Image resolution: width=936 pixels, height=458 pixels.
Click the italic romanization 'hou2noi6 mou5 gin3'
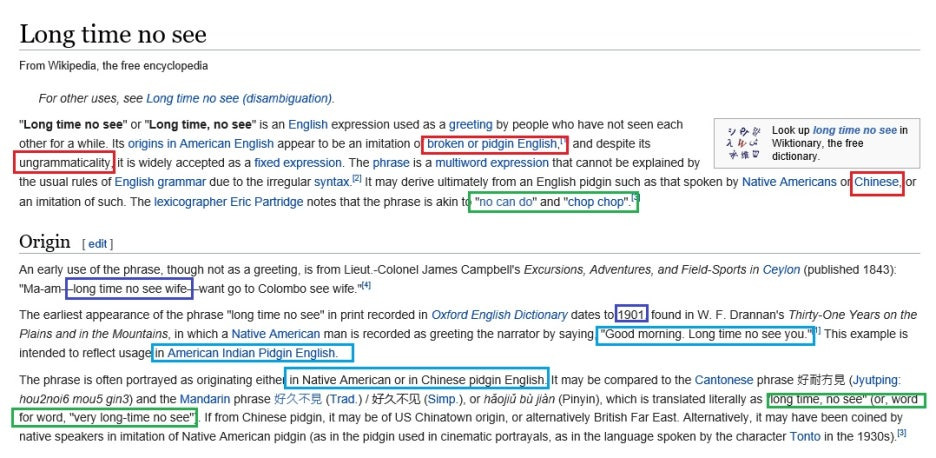[75, 399]
